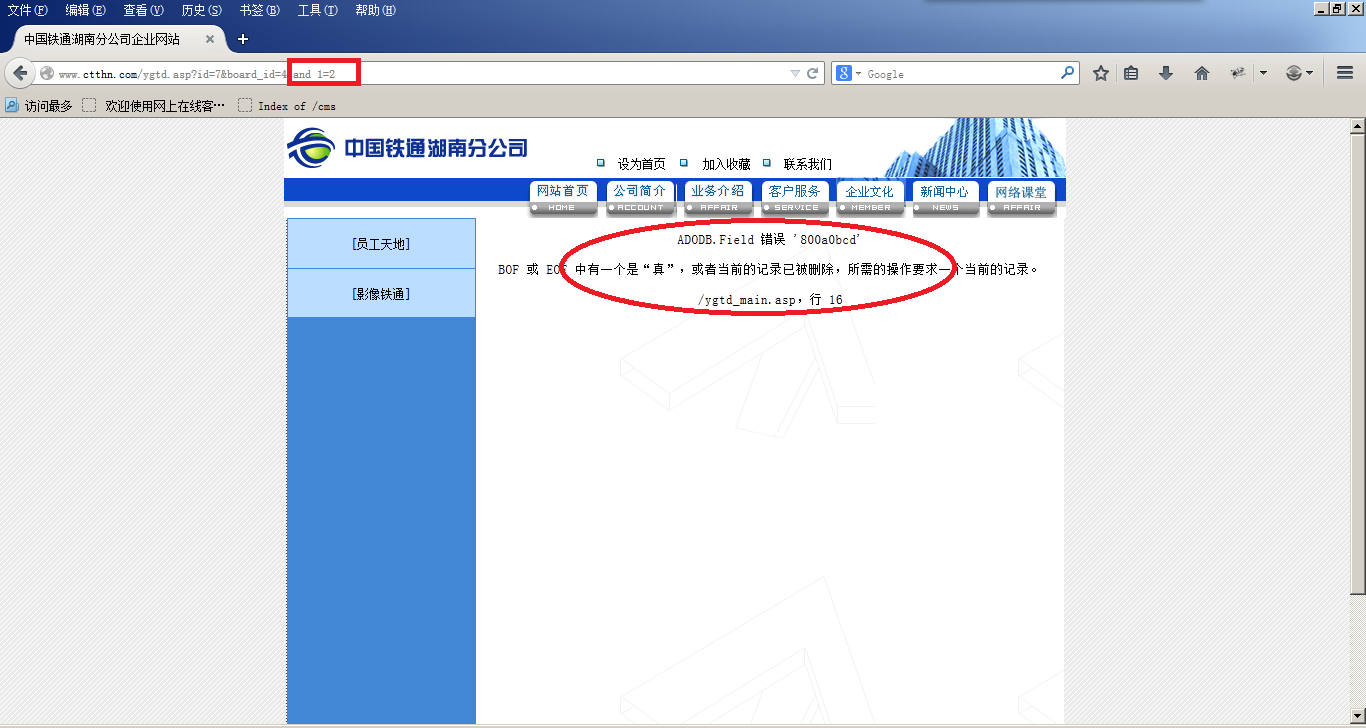Open the 新闻中心 NEWS nav button

pyautogui.click(x=945, y=198)
